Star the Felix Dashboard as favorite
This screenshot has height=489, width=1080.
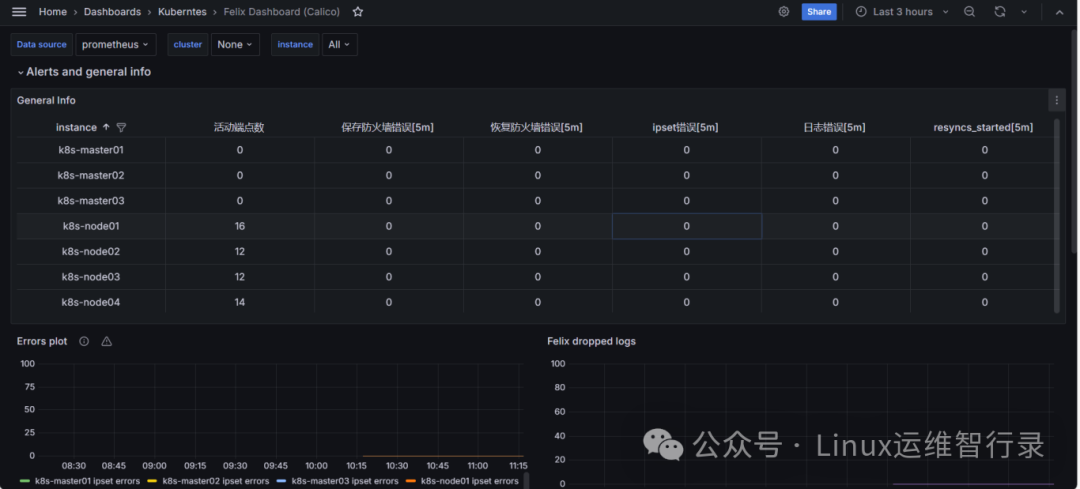point(357,12)
